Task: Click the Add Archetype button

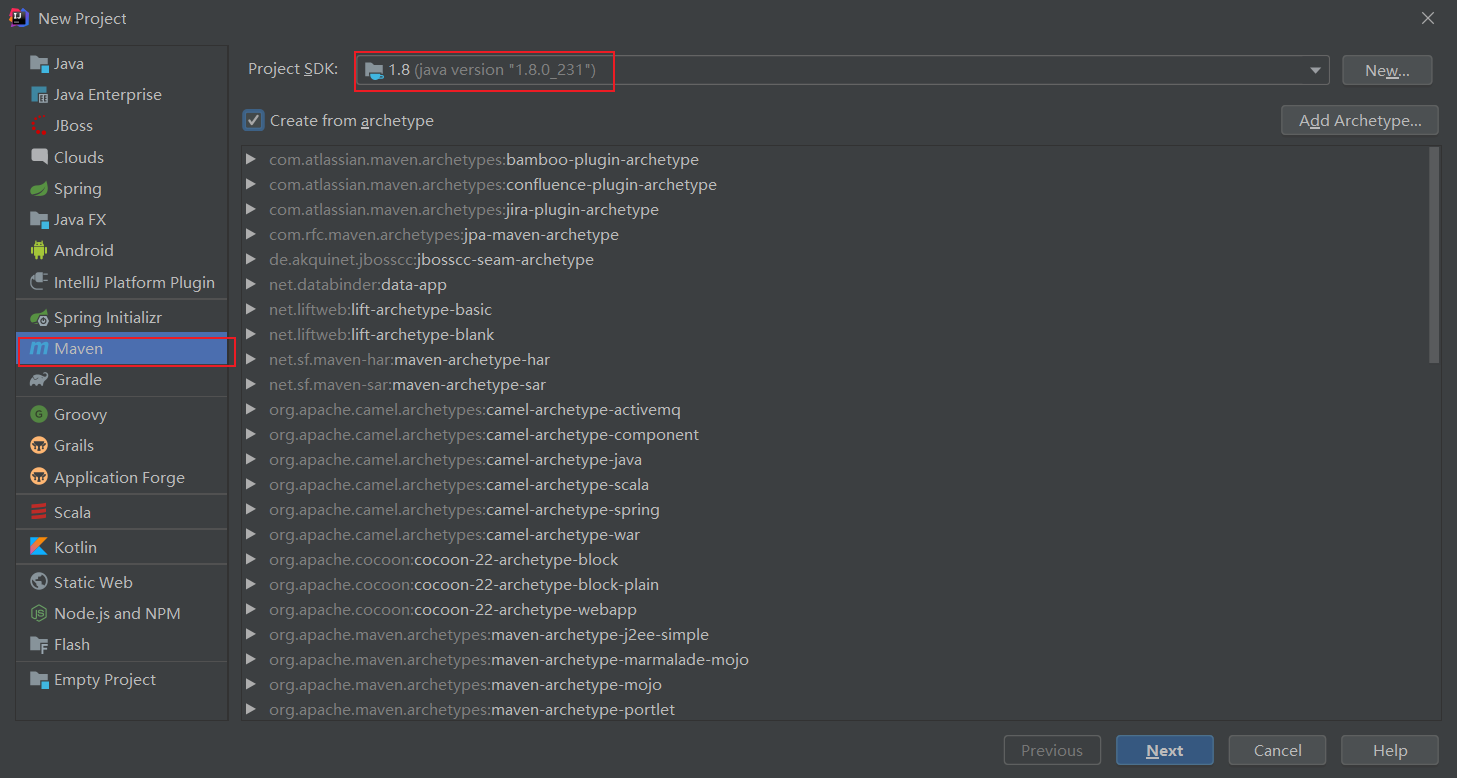Action: point(1358,120)
